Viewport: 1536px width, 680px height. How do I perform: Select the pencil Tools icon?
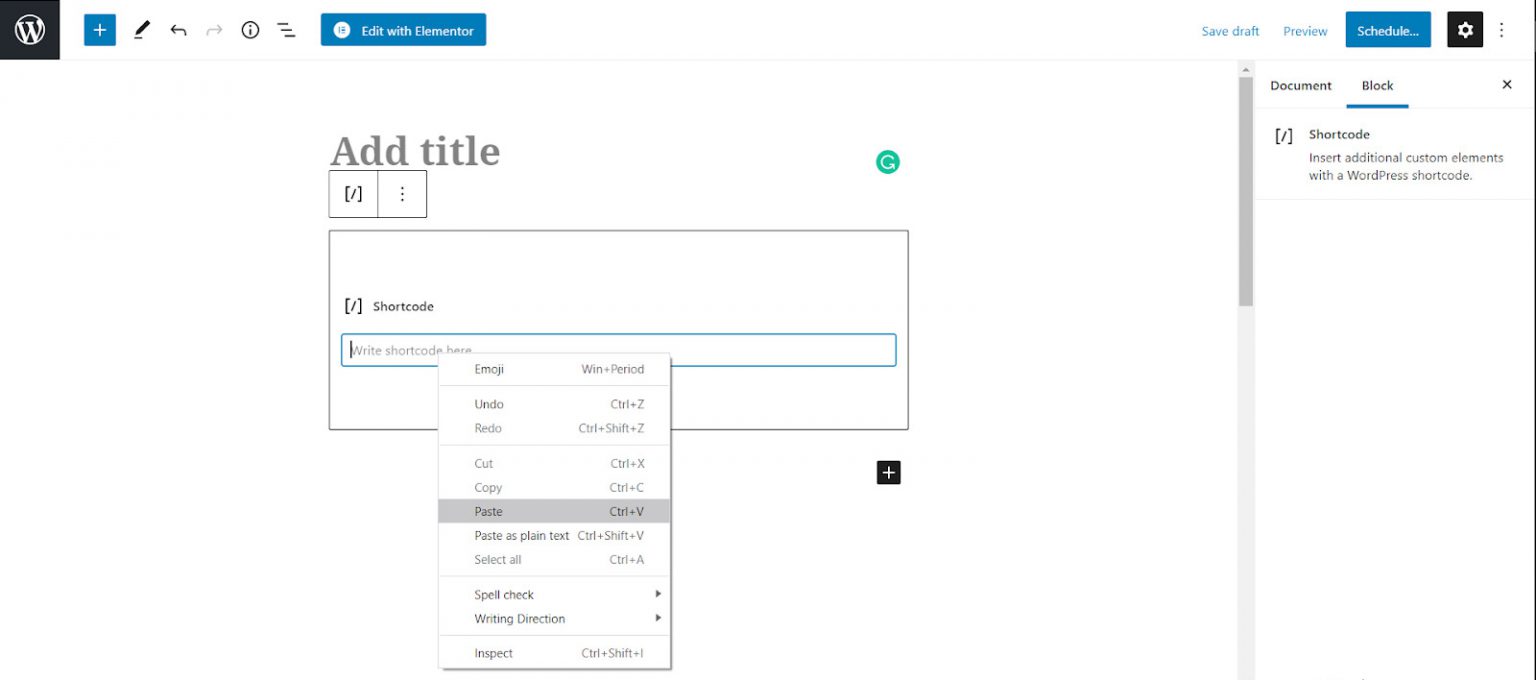142,30
